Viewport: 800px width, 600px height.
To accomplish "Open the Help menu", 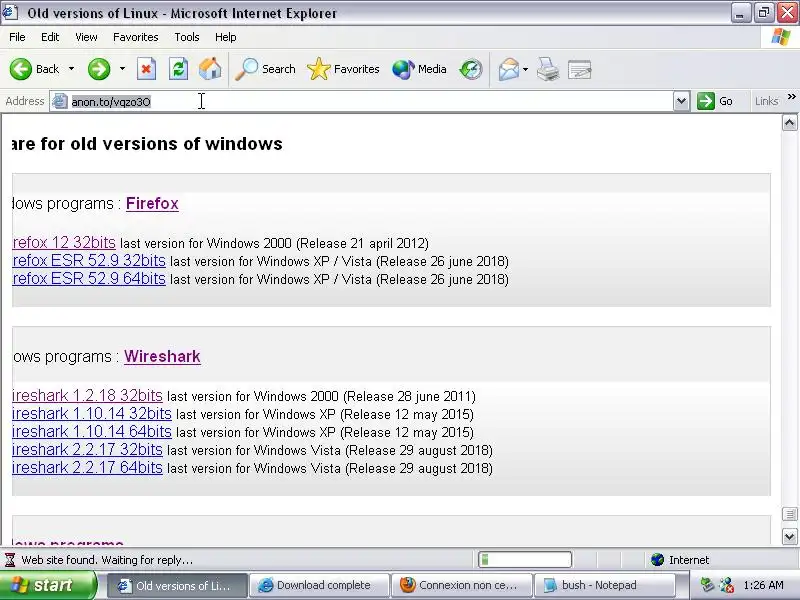I will (226, 37).
